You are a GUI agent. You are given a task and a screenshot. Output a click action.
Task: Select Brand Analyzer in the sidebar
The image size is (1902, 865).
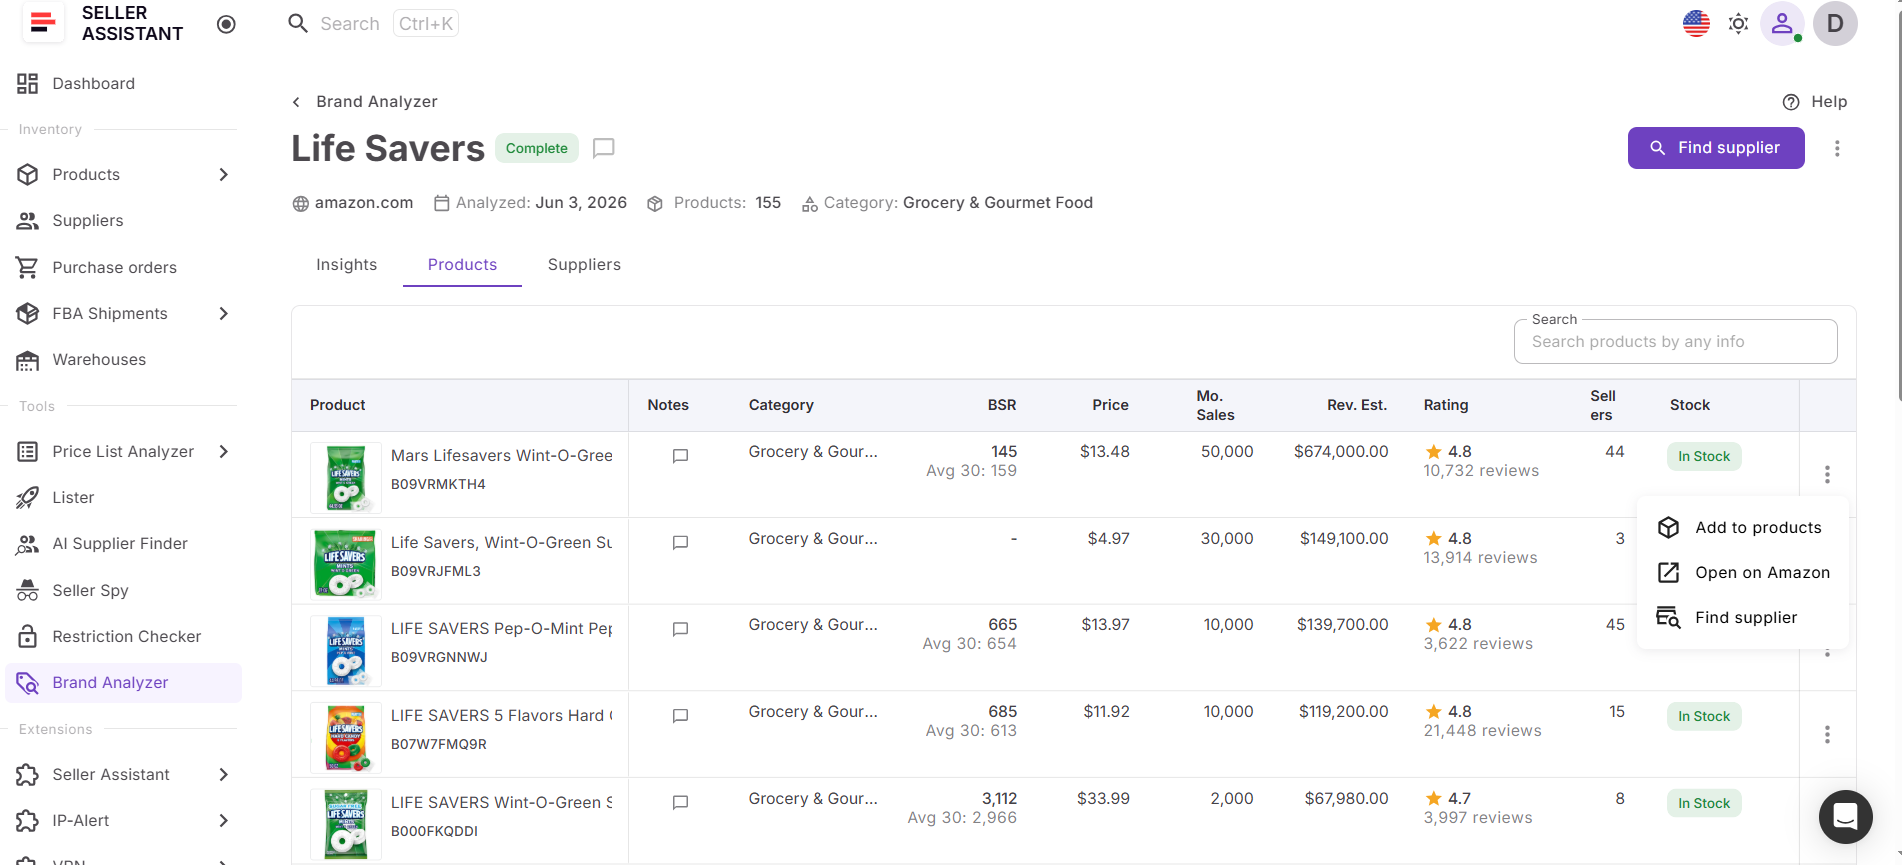[124, 683]
